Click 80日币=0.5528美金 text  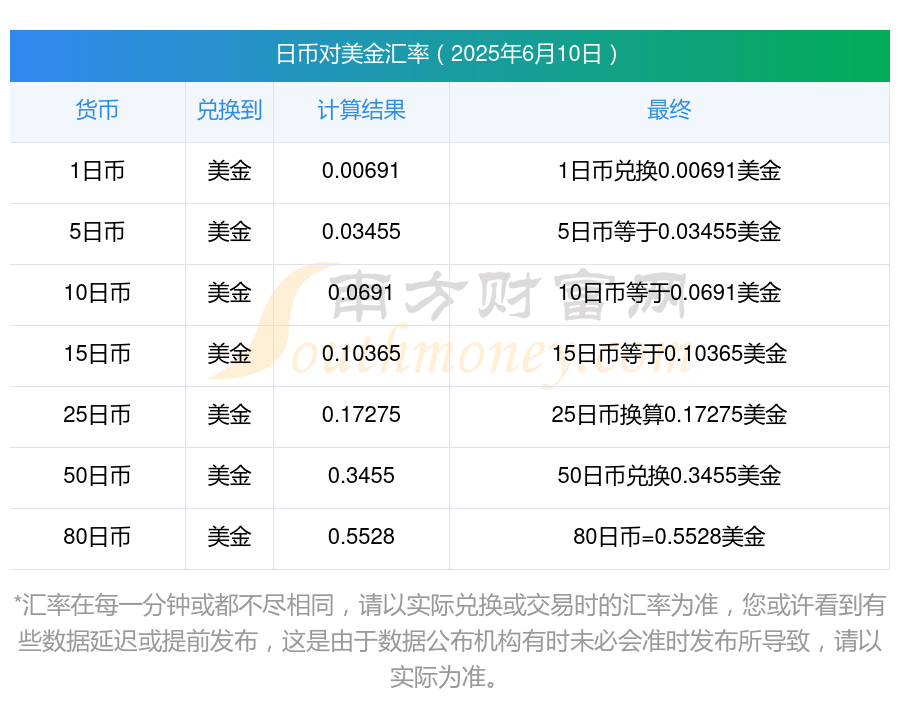point(669,536)
